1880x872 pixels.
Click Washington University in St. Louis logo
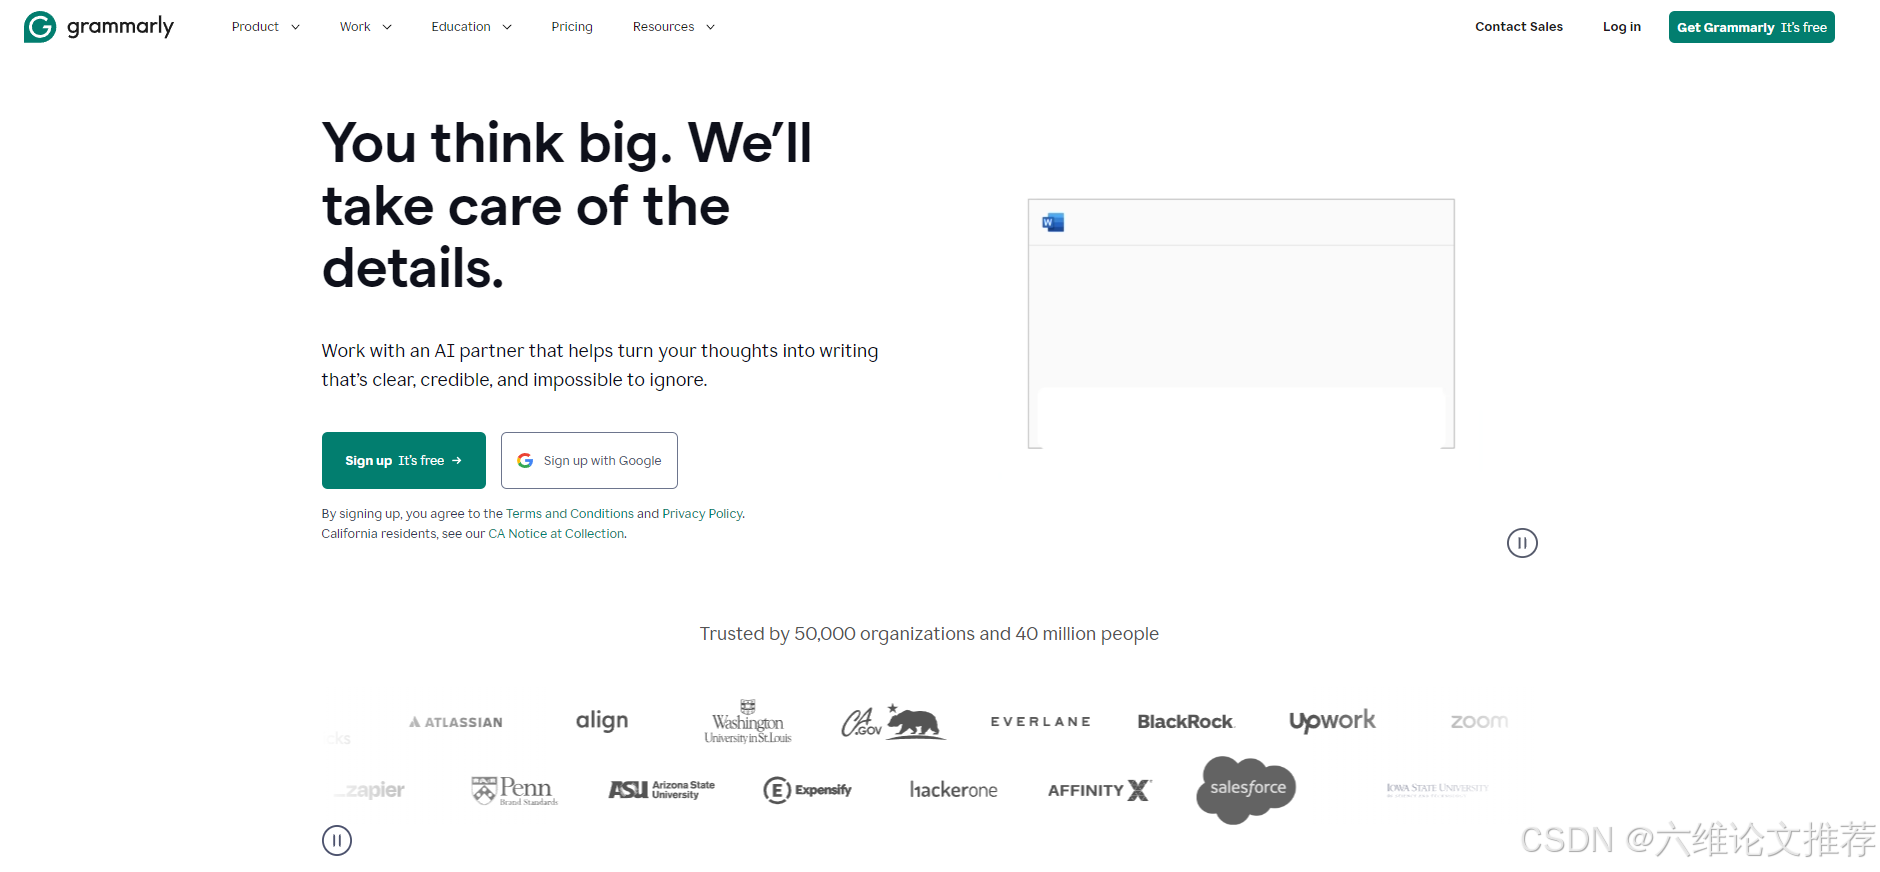747,721
